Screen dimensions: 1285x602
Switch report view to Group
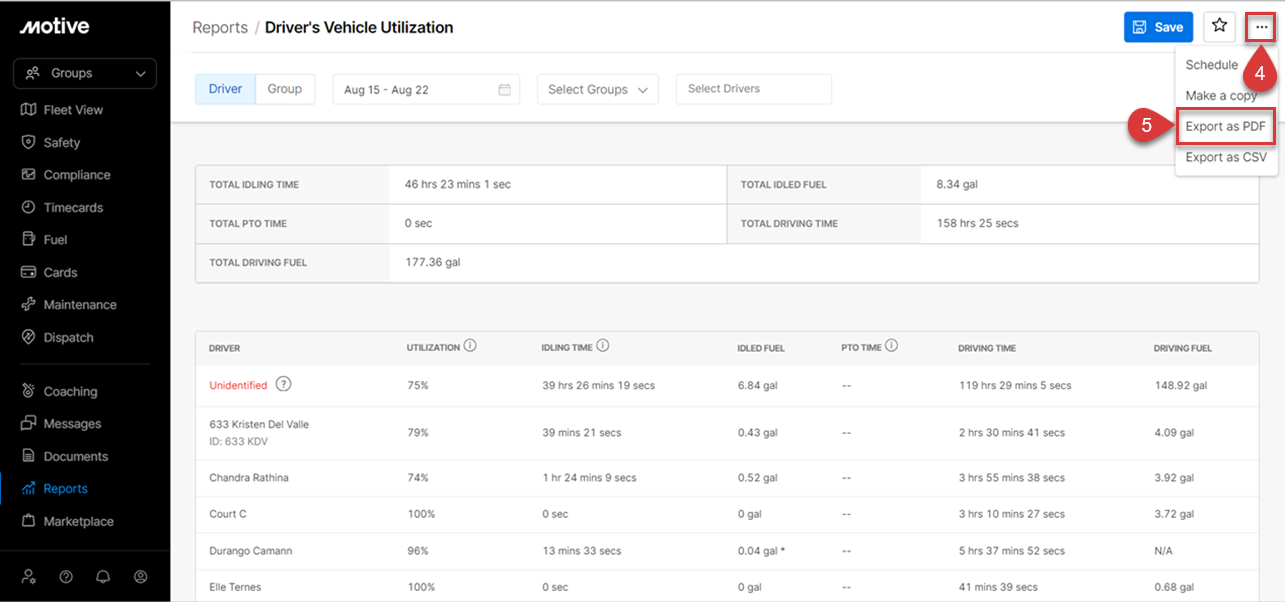pyautogui.click(x=285, y=89)
